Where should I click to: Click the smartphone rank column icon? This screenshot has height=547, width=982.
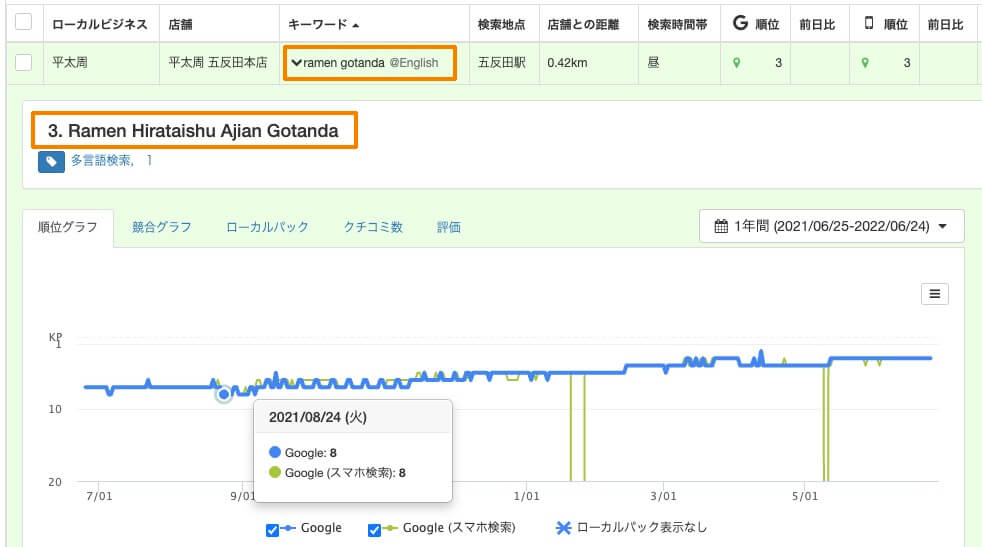869,23
